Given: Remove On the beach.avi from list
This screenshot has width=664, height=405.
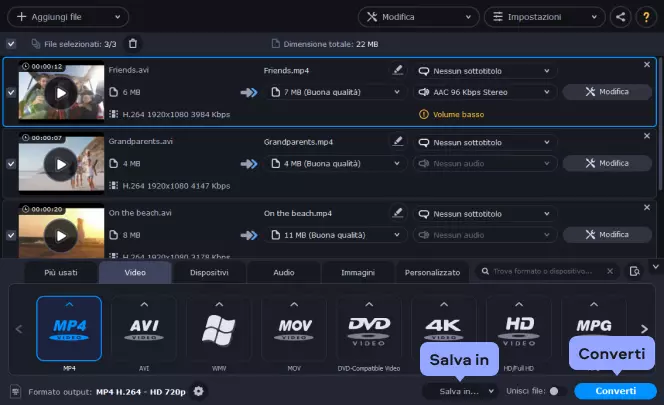Looking at the screenshot, I should pos(647,208).
